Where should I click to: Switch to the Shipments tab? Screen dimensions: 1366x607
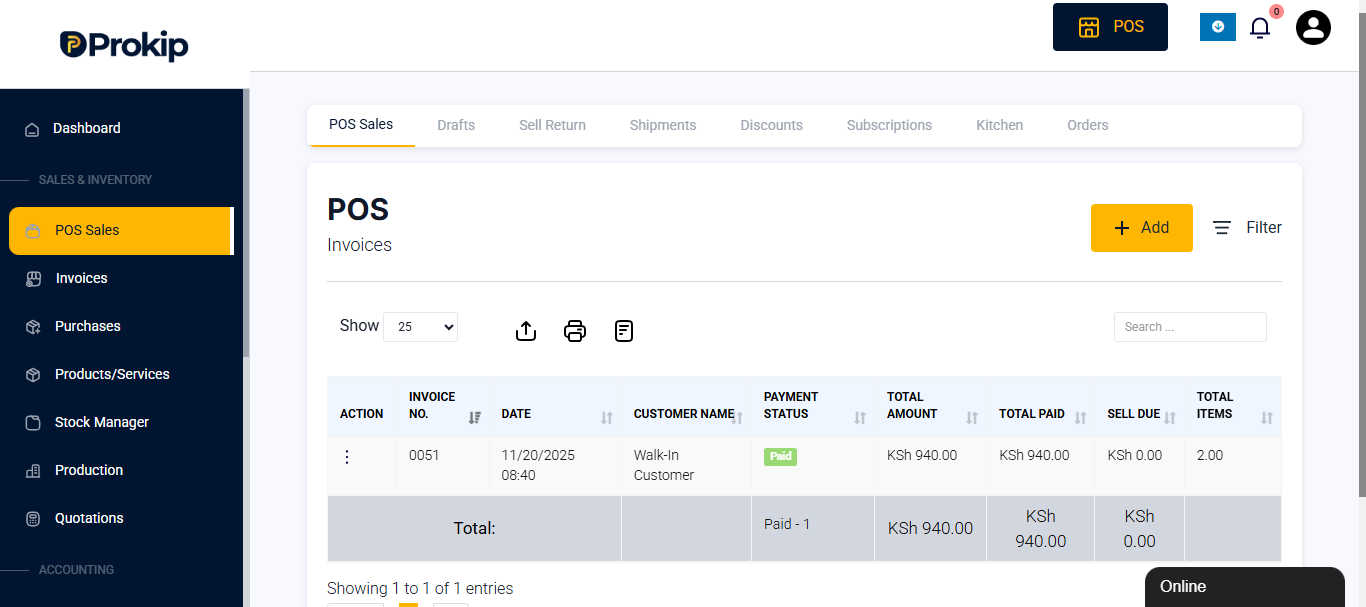coord(663,126)
